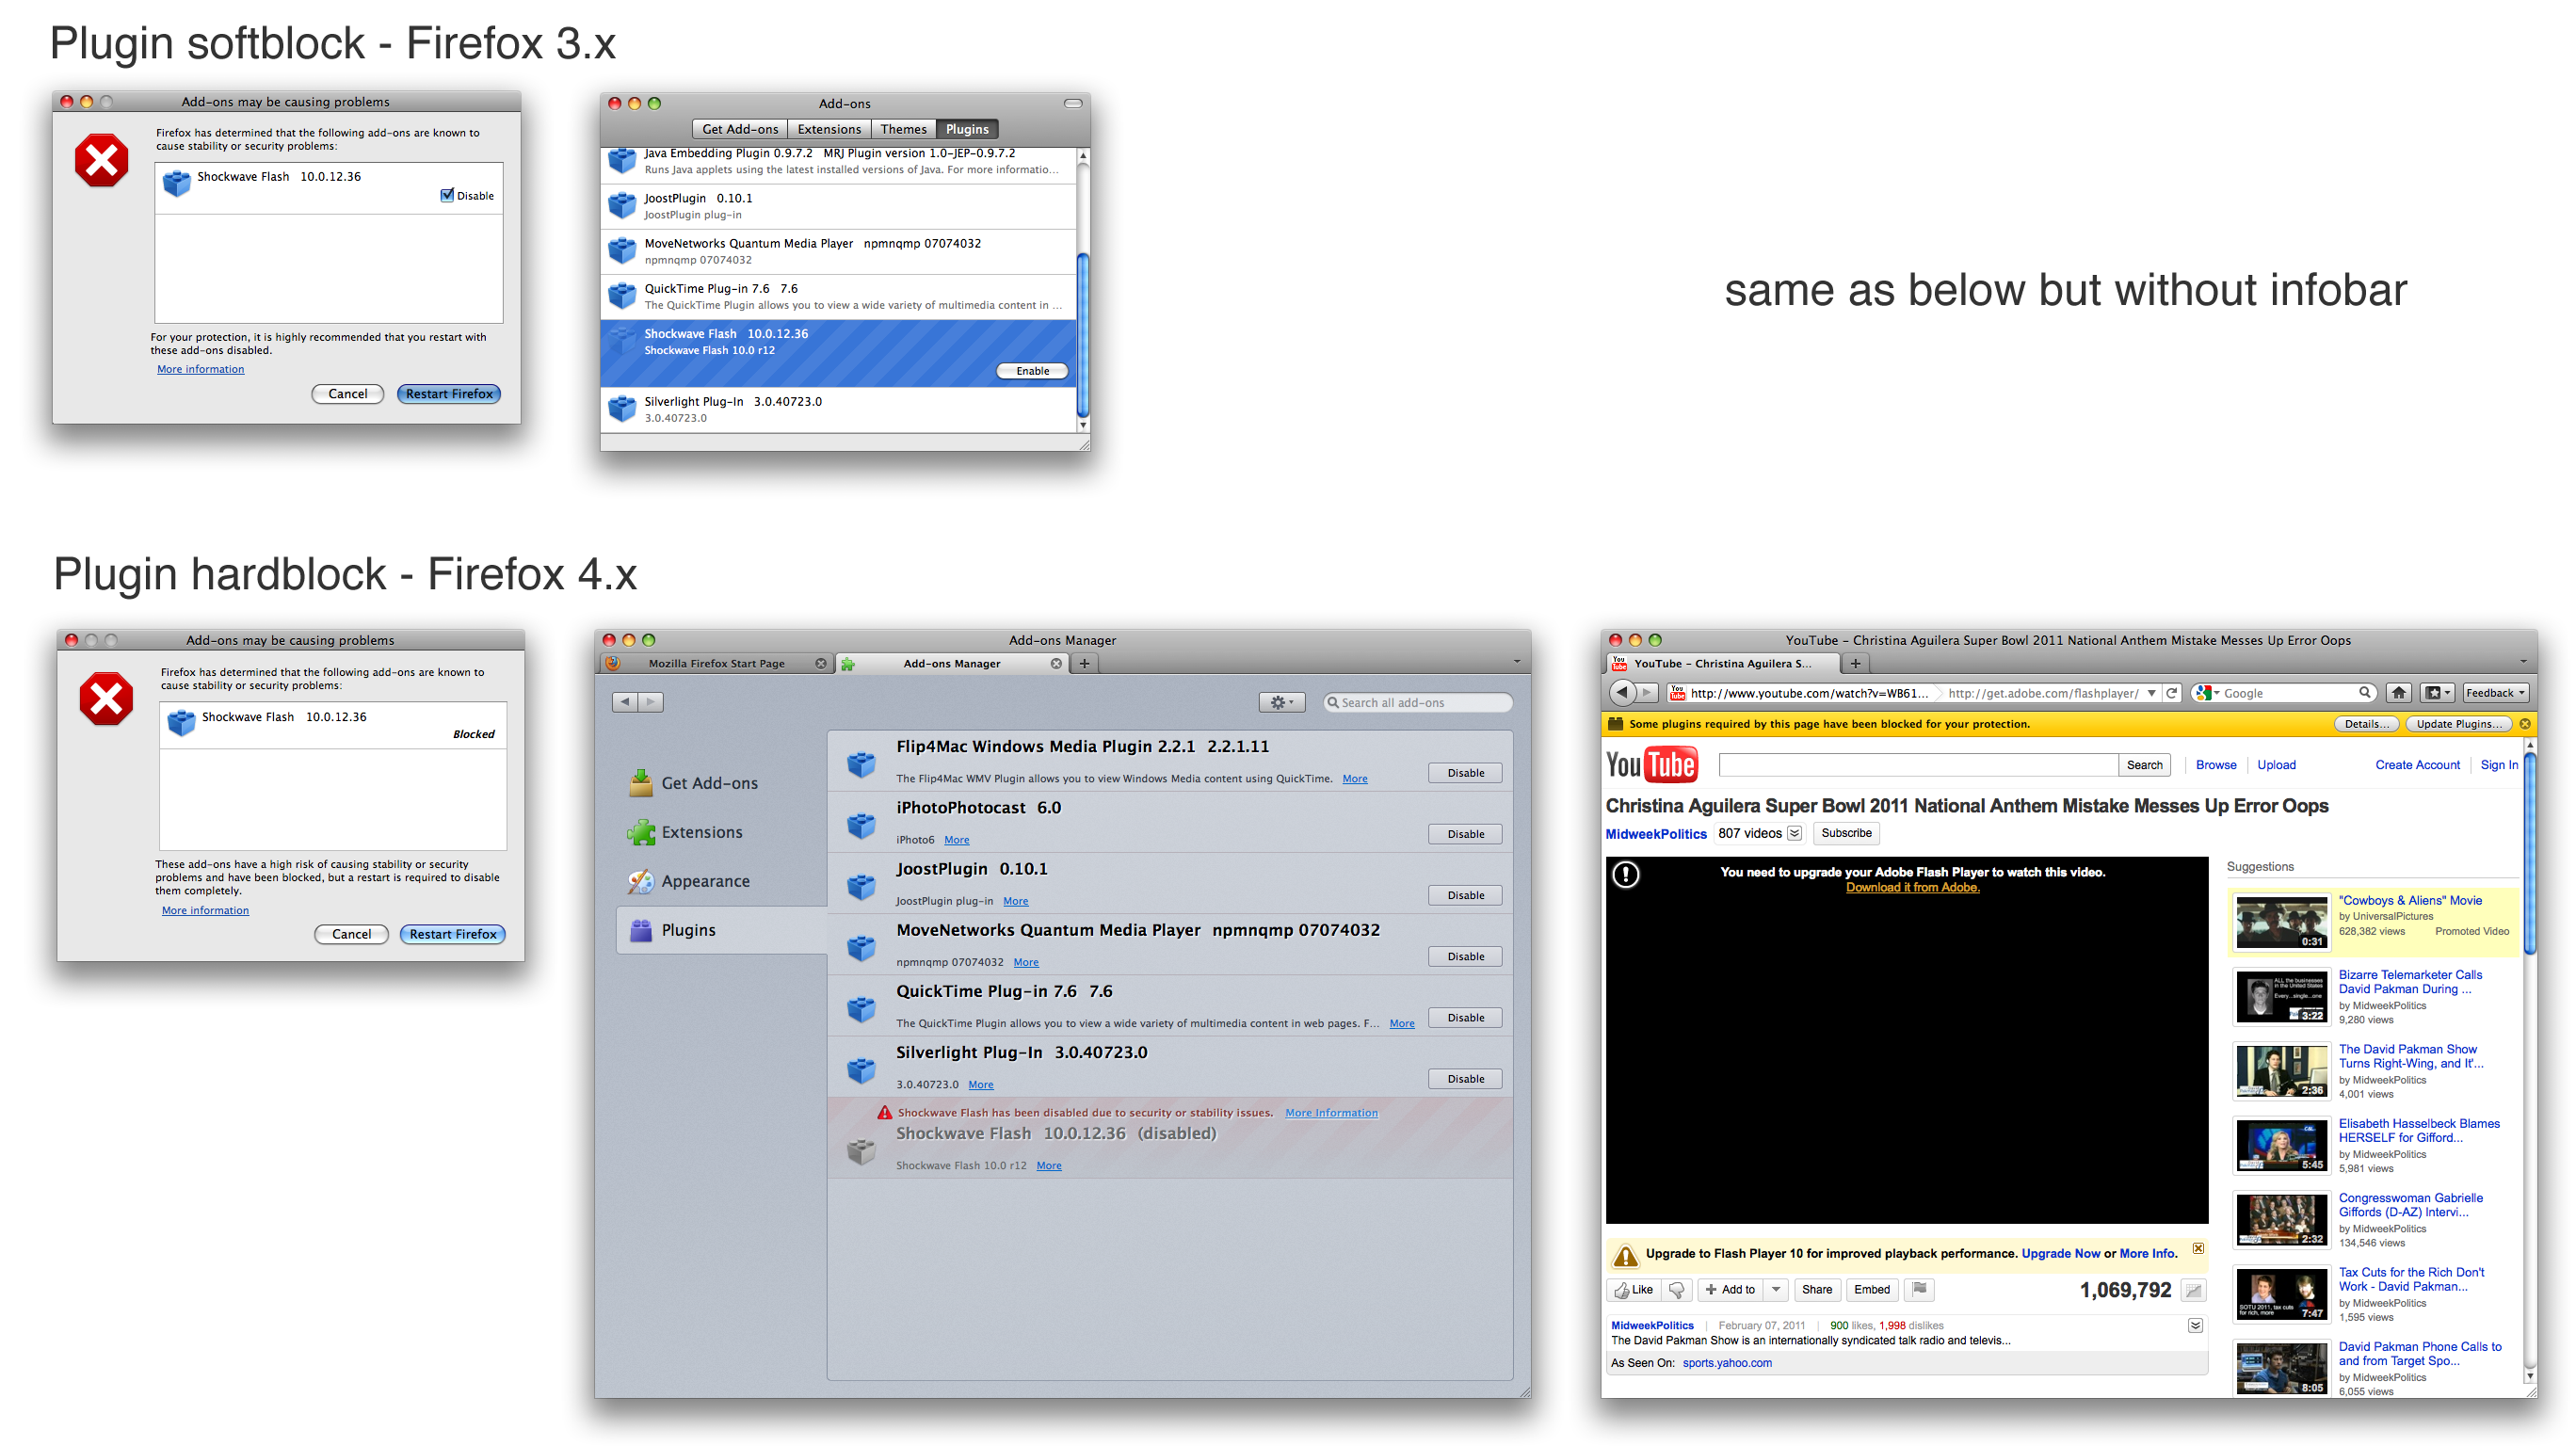Open a new tab in Add-ons Manager window
Image resolution: width=2576 pixels, height=1446 pixels.
coord(1084,663)
